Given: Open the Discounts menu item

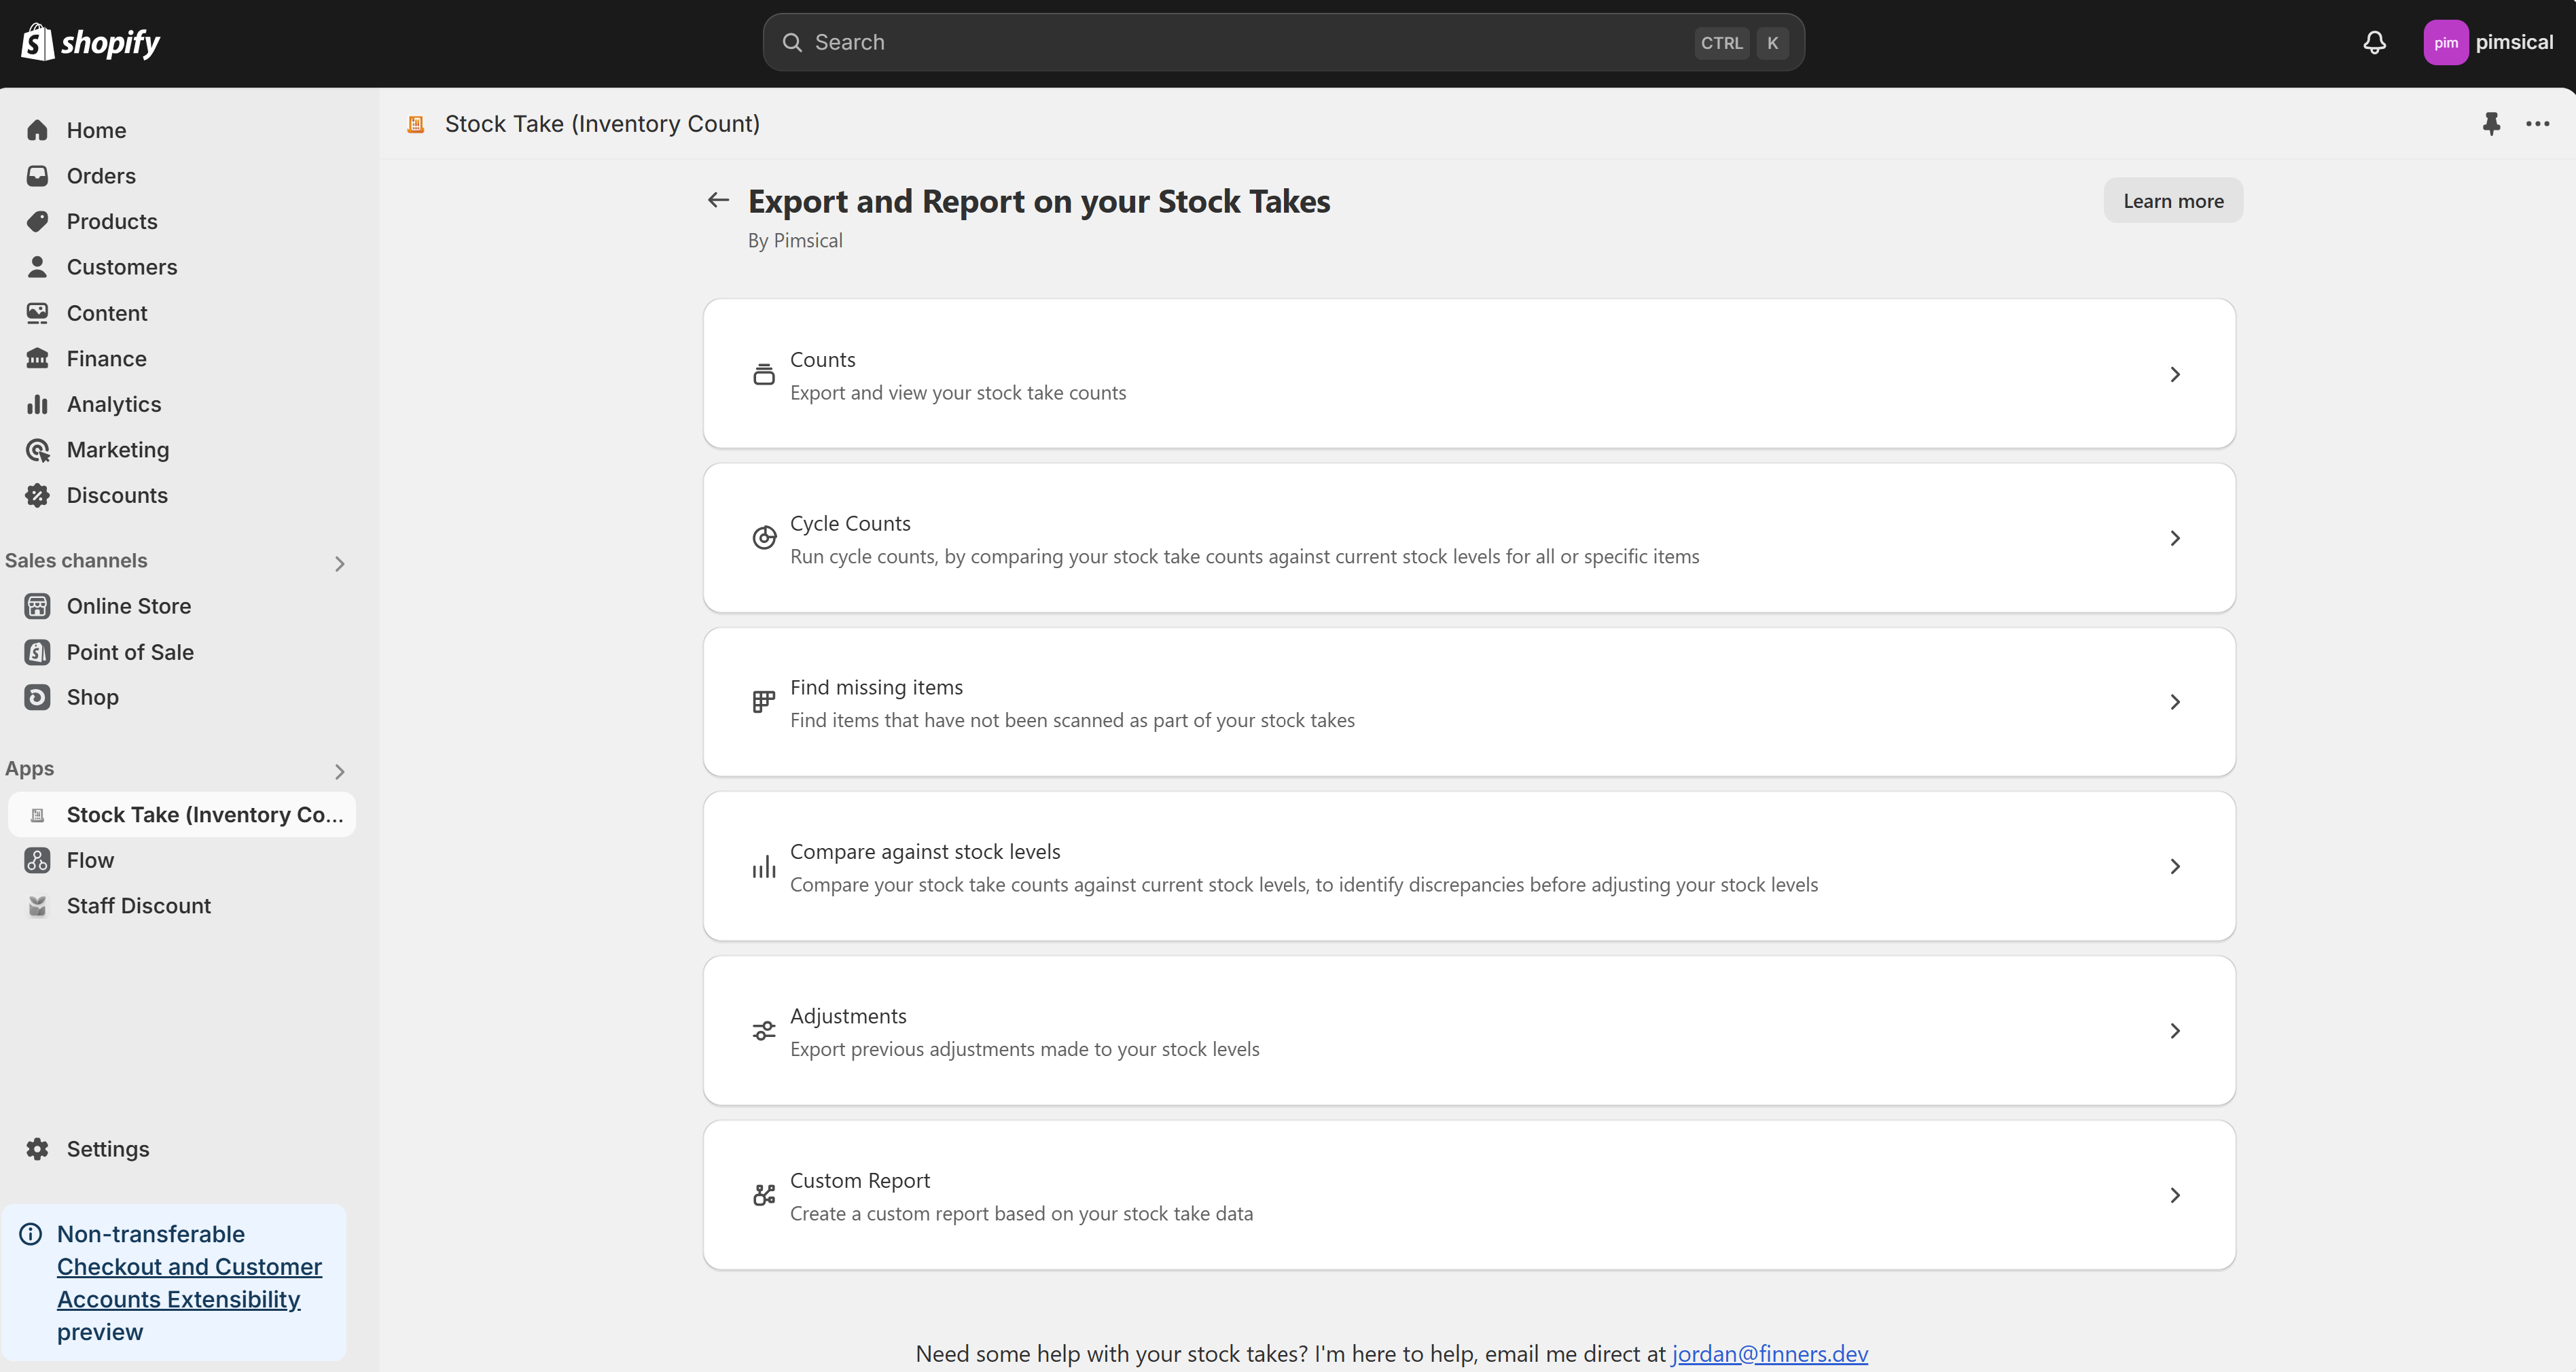Looking at the screenshot, I should click(x=118, y=494).
